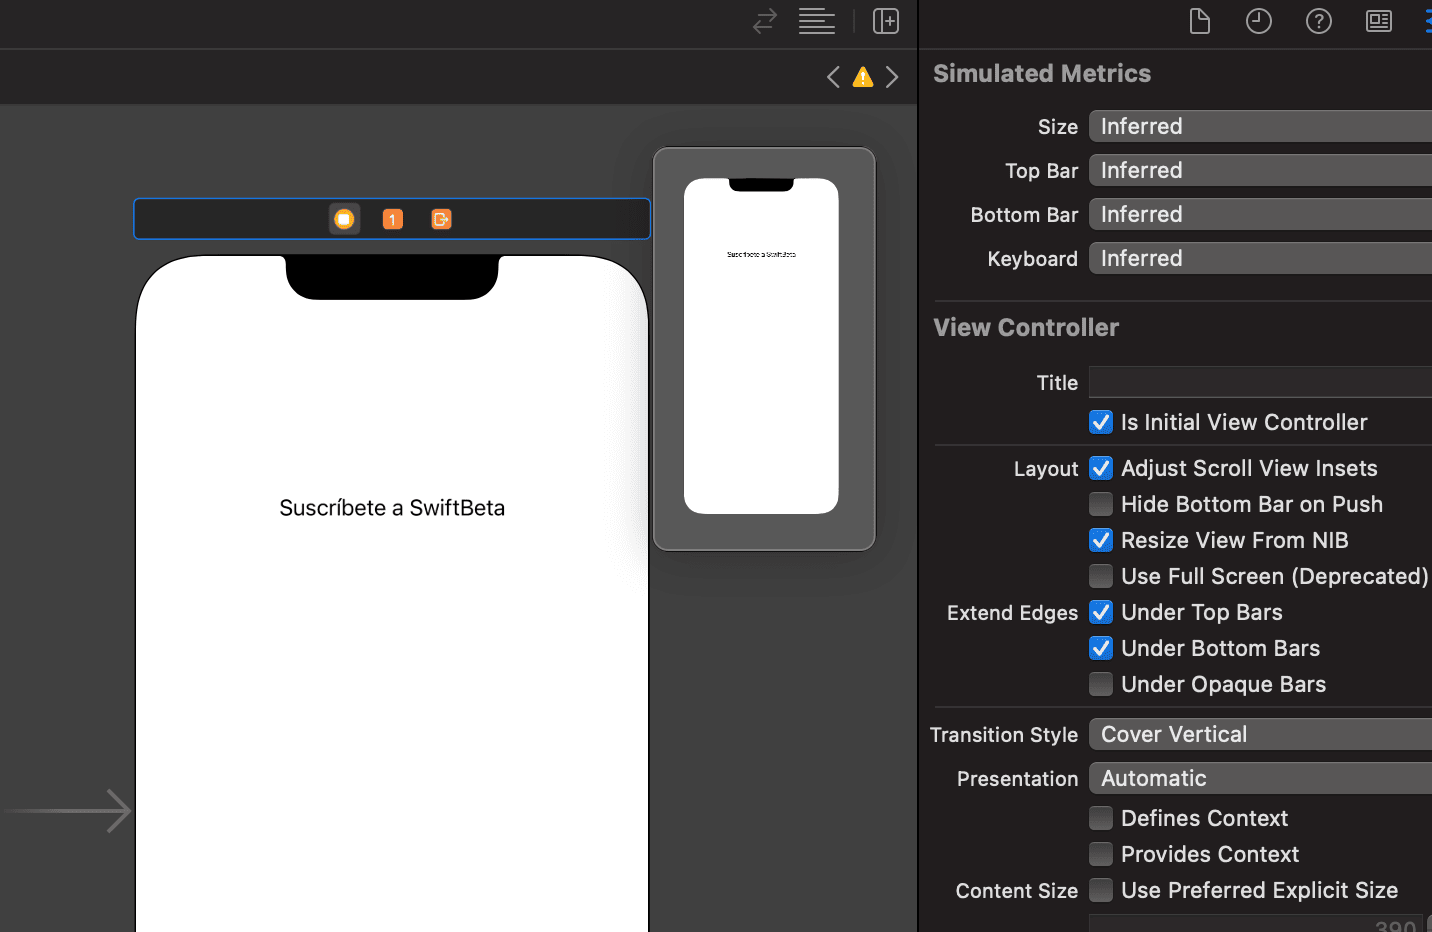1432x932 pixels.
Task: Click the Extend Edges label
Action: pyautogui.click(x=1012, y=613)
